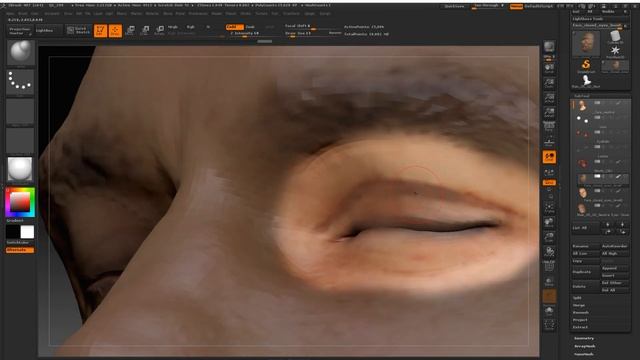Open the current material sphere picker
This screenshot has height=360, width=640.
(x=20, y=169)
